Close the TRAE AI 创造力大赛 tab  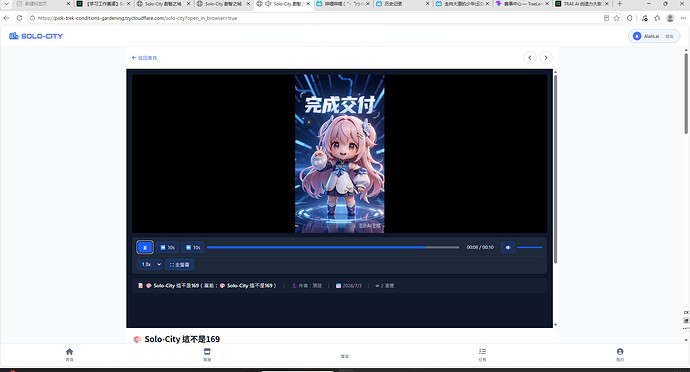pyautogui.click(x=607, y=4)
